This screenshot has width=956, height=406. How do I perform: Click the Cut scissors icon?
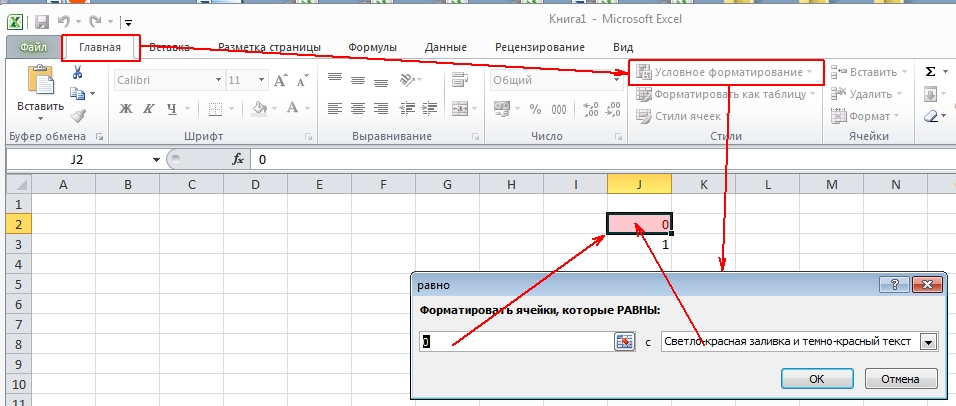(x=77, y=72)
